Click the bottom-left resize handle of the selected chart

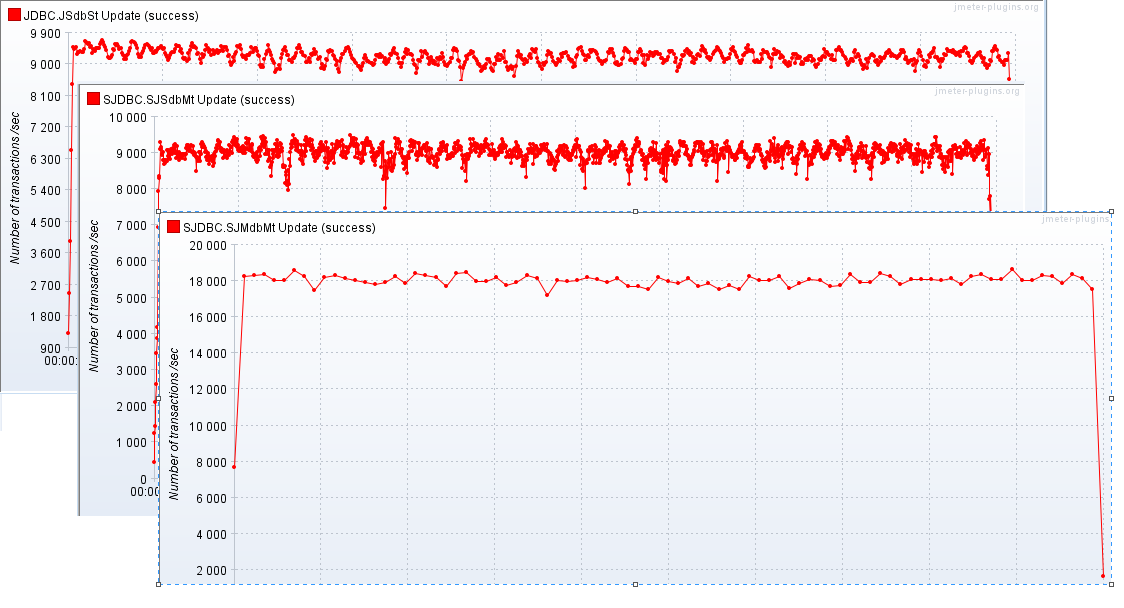tap(159, 584)
